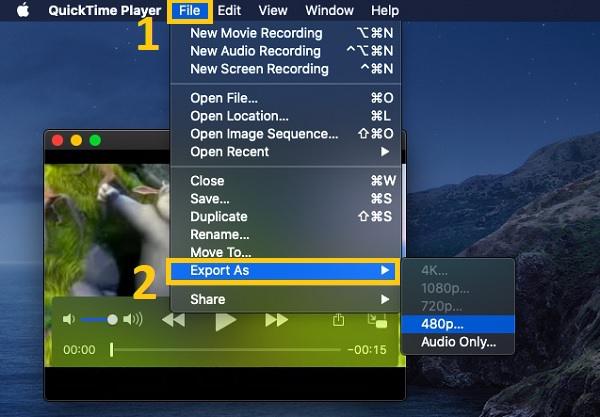This screenshot has width=600, height=417.
Task: Mute volume with the quiet speaker icon
Action: click(x=68, y=319)
